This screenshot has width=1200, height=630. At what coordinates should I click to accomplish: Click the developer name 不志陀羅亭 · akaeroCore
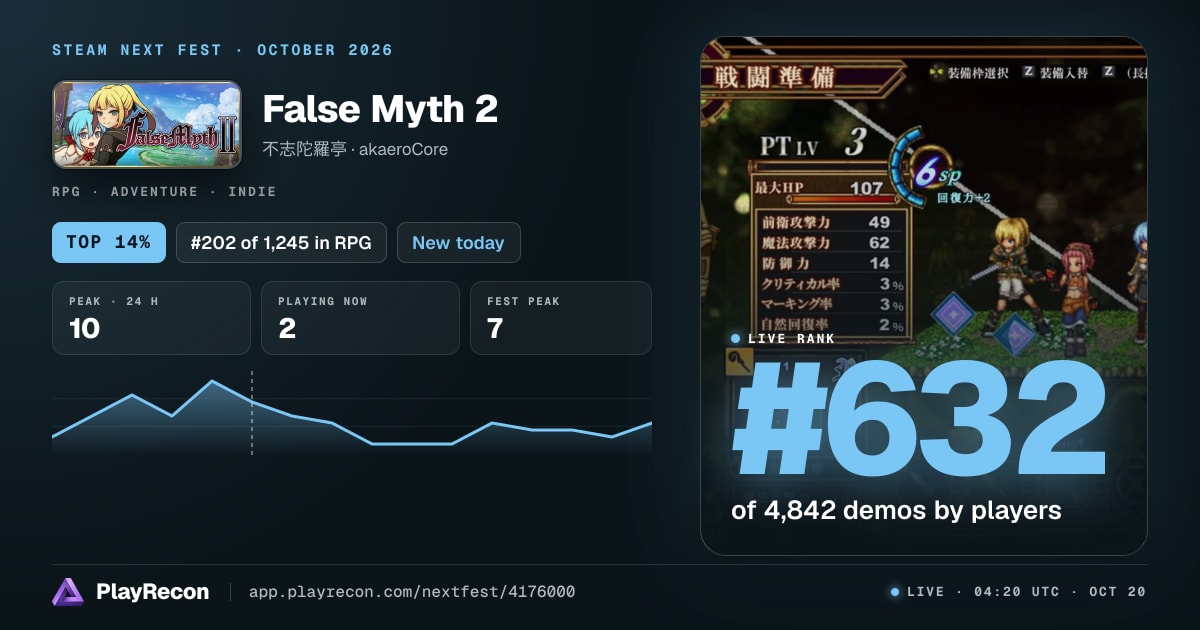pos(355,149)
